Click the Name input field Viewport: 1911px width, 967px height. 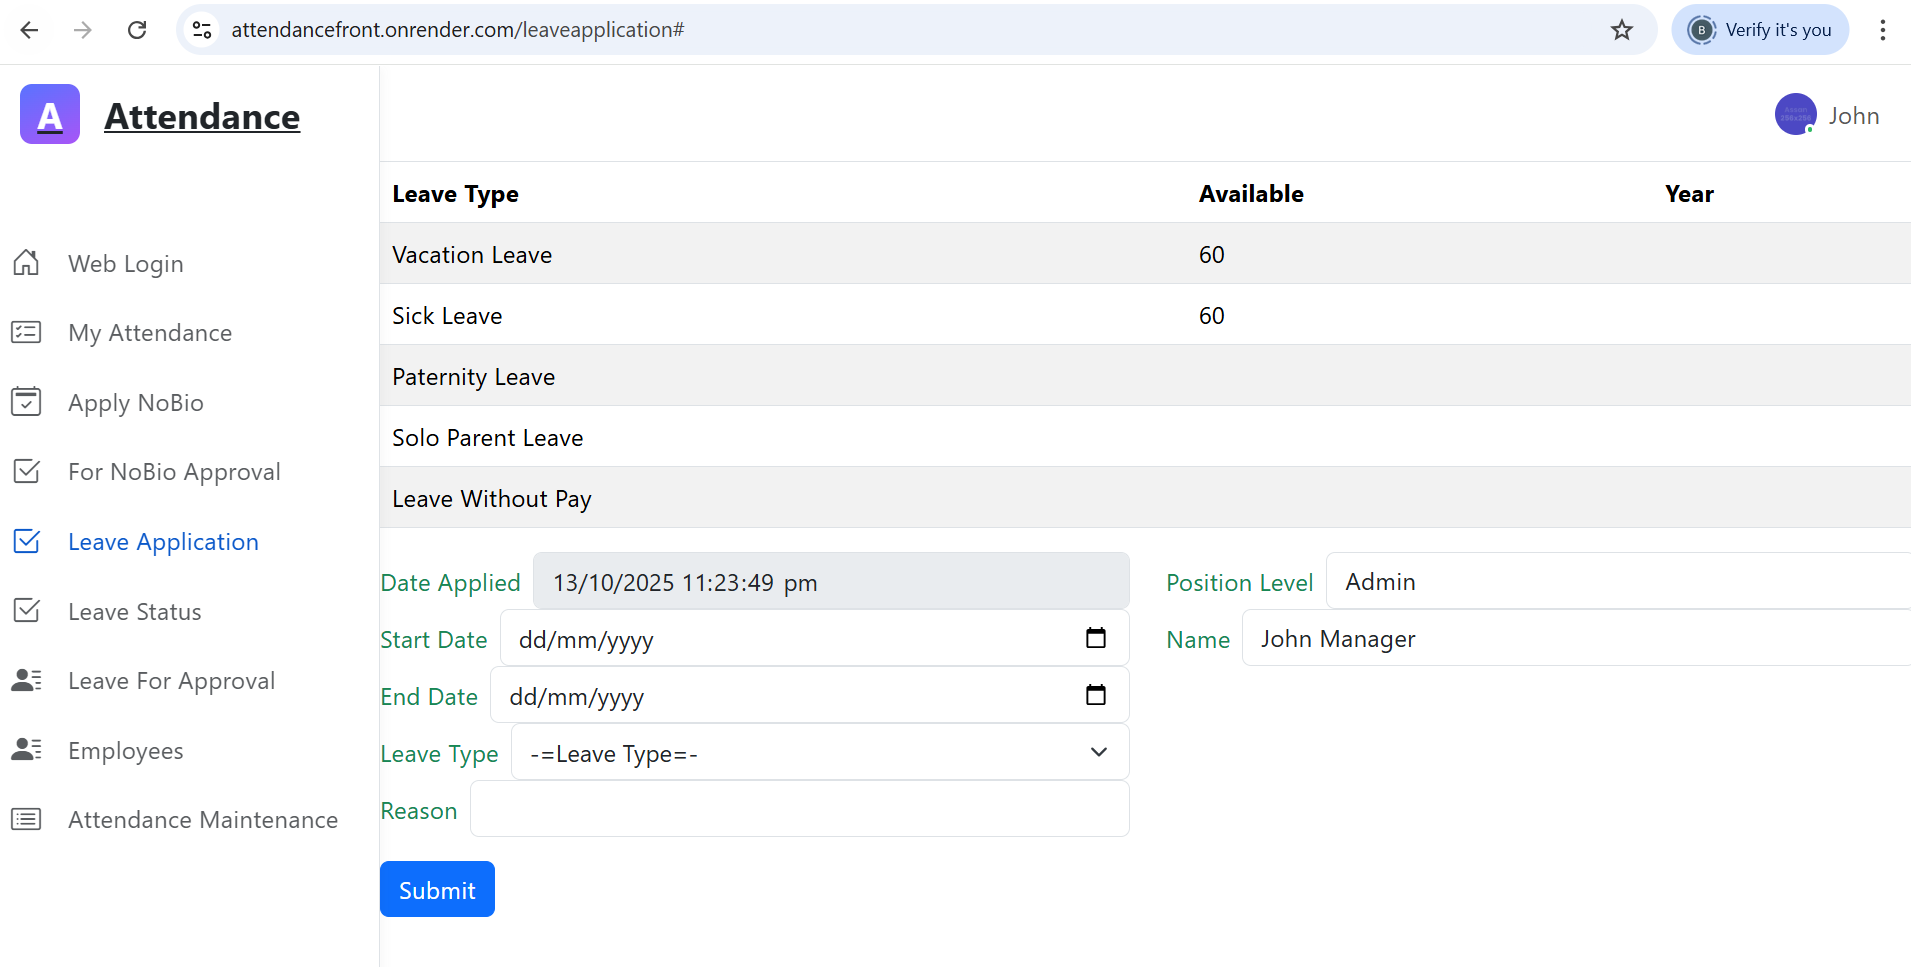pos(1575,639)
